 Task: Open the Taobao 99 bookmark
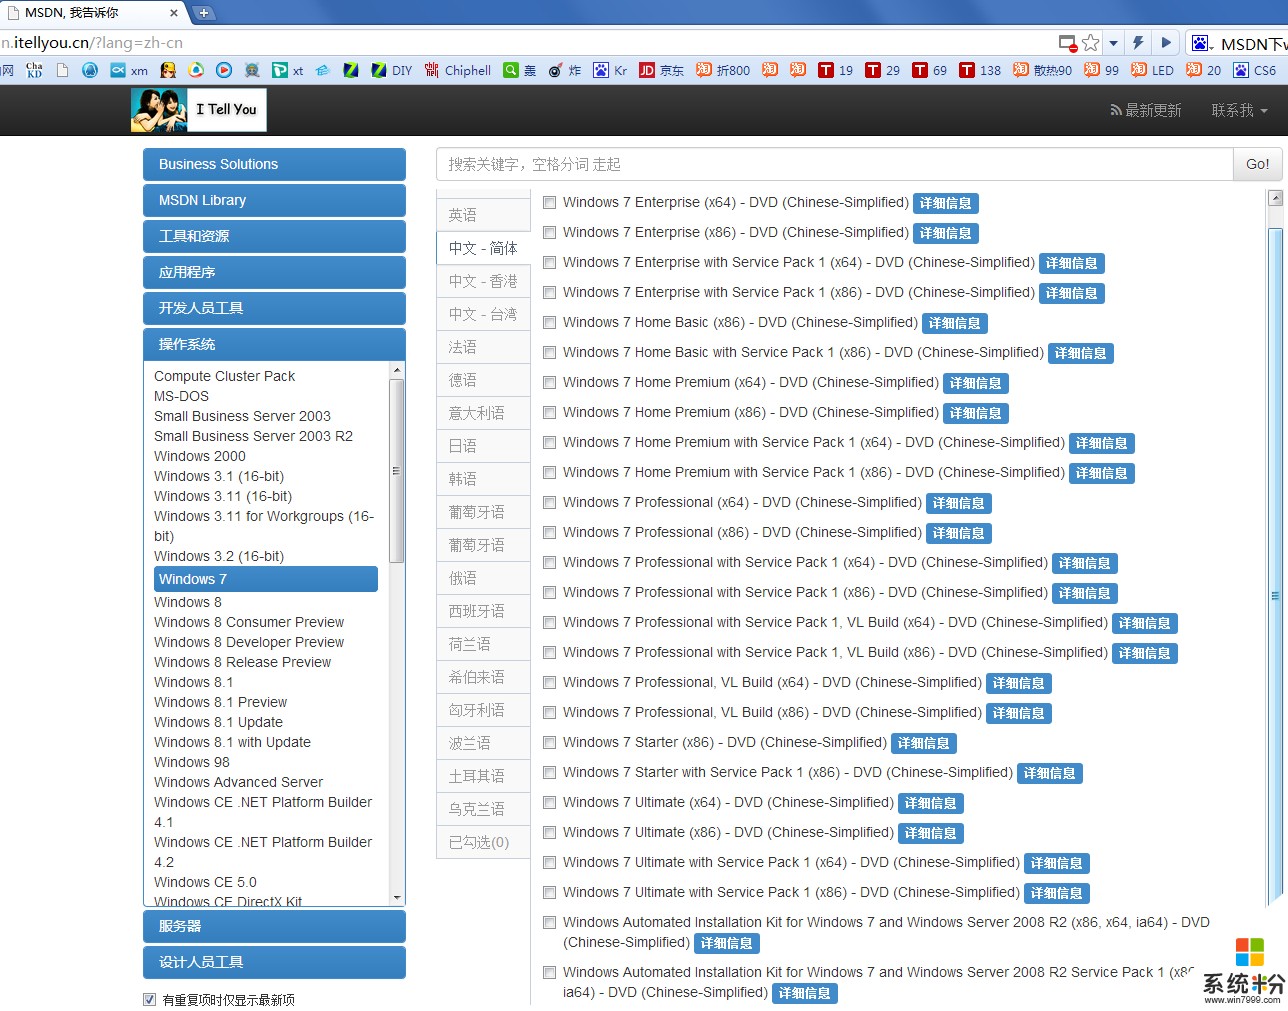click(x=1102, y=70)
